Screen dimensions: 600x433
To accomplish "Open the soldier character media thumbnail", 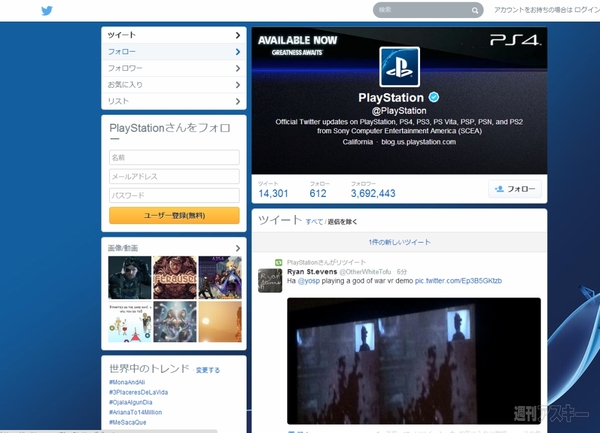I will 130,277.
